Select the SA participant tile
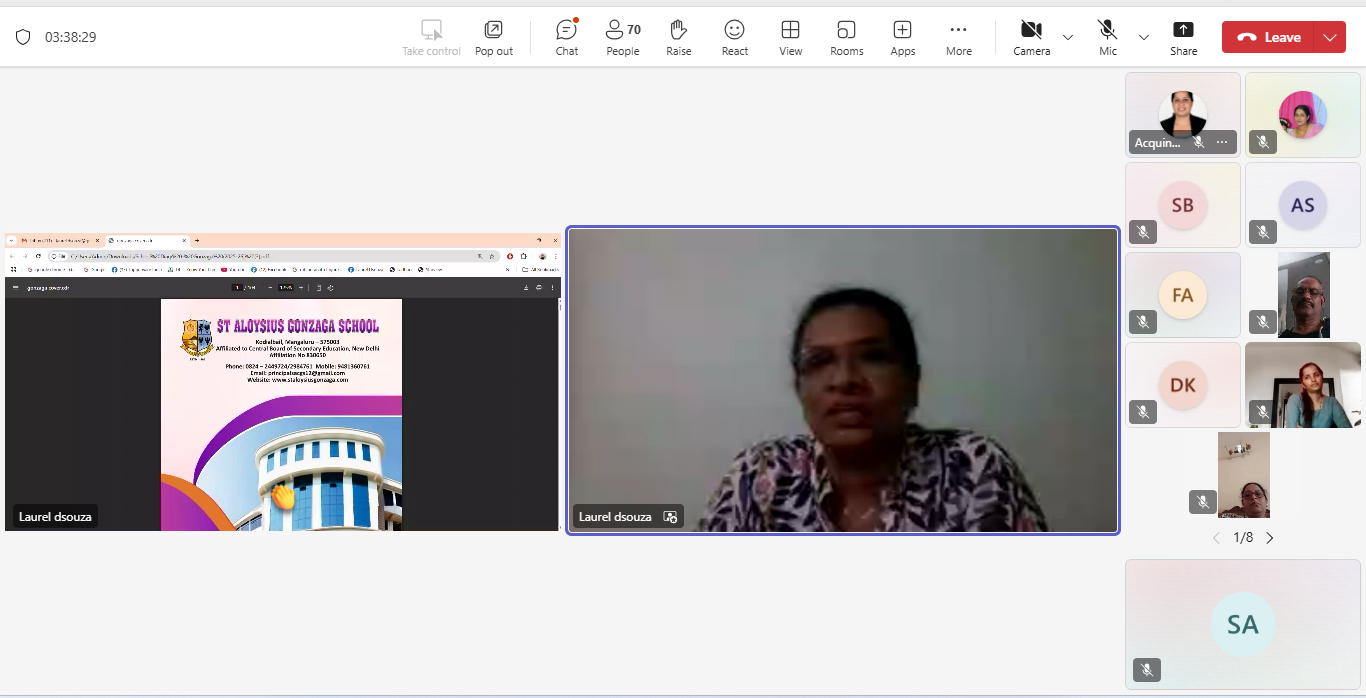This screenshot has height=698, width=1366. pyautogui.click(x=1243, y=624)
